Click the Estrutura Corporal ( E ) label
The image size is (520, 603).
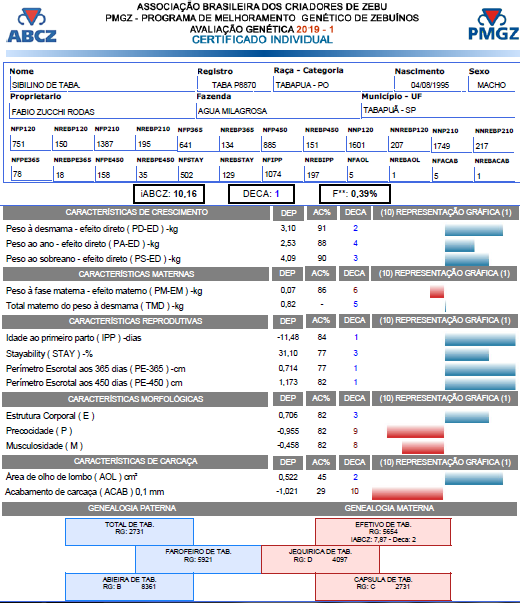point(50,416)
